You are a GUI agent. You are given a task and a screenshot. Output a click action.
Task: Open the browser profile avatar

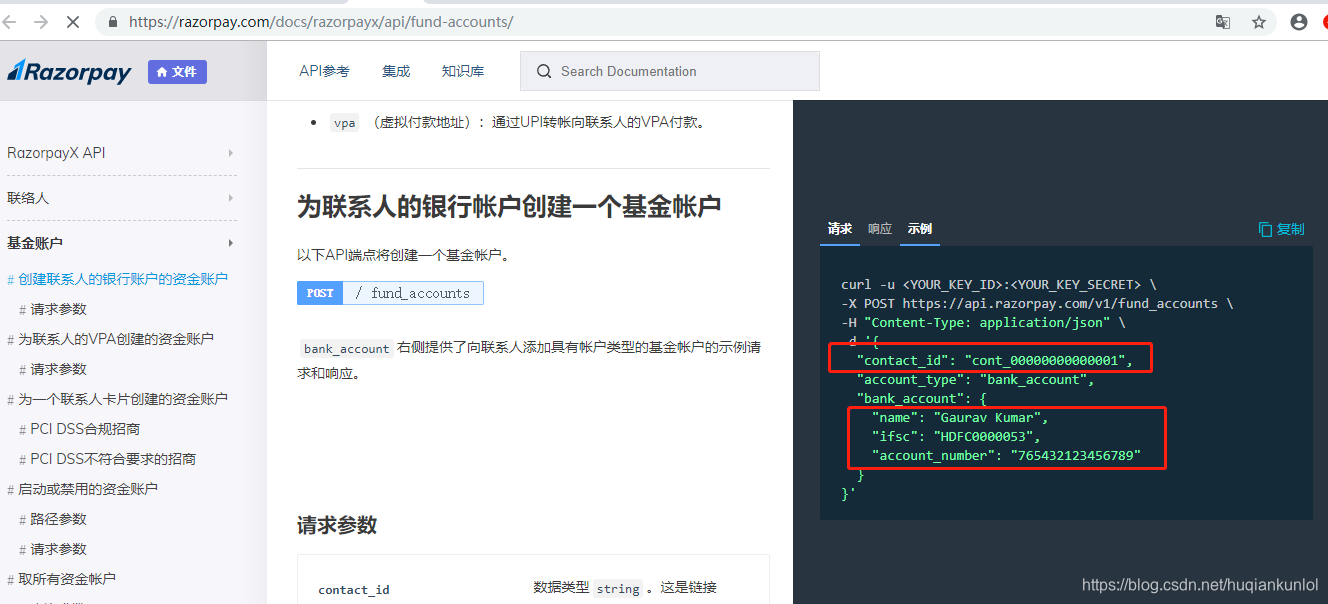pos(1299,21)
